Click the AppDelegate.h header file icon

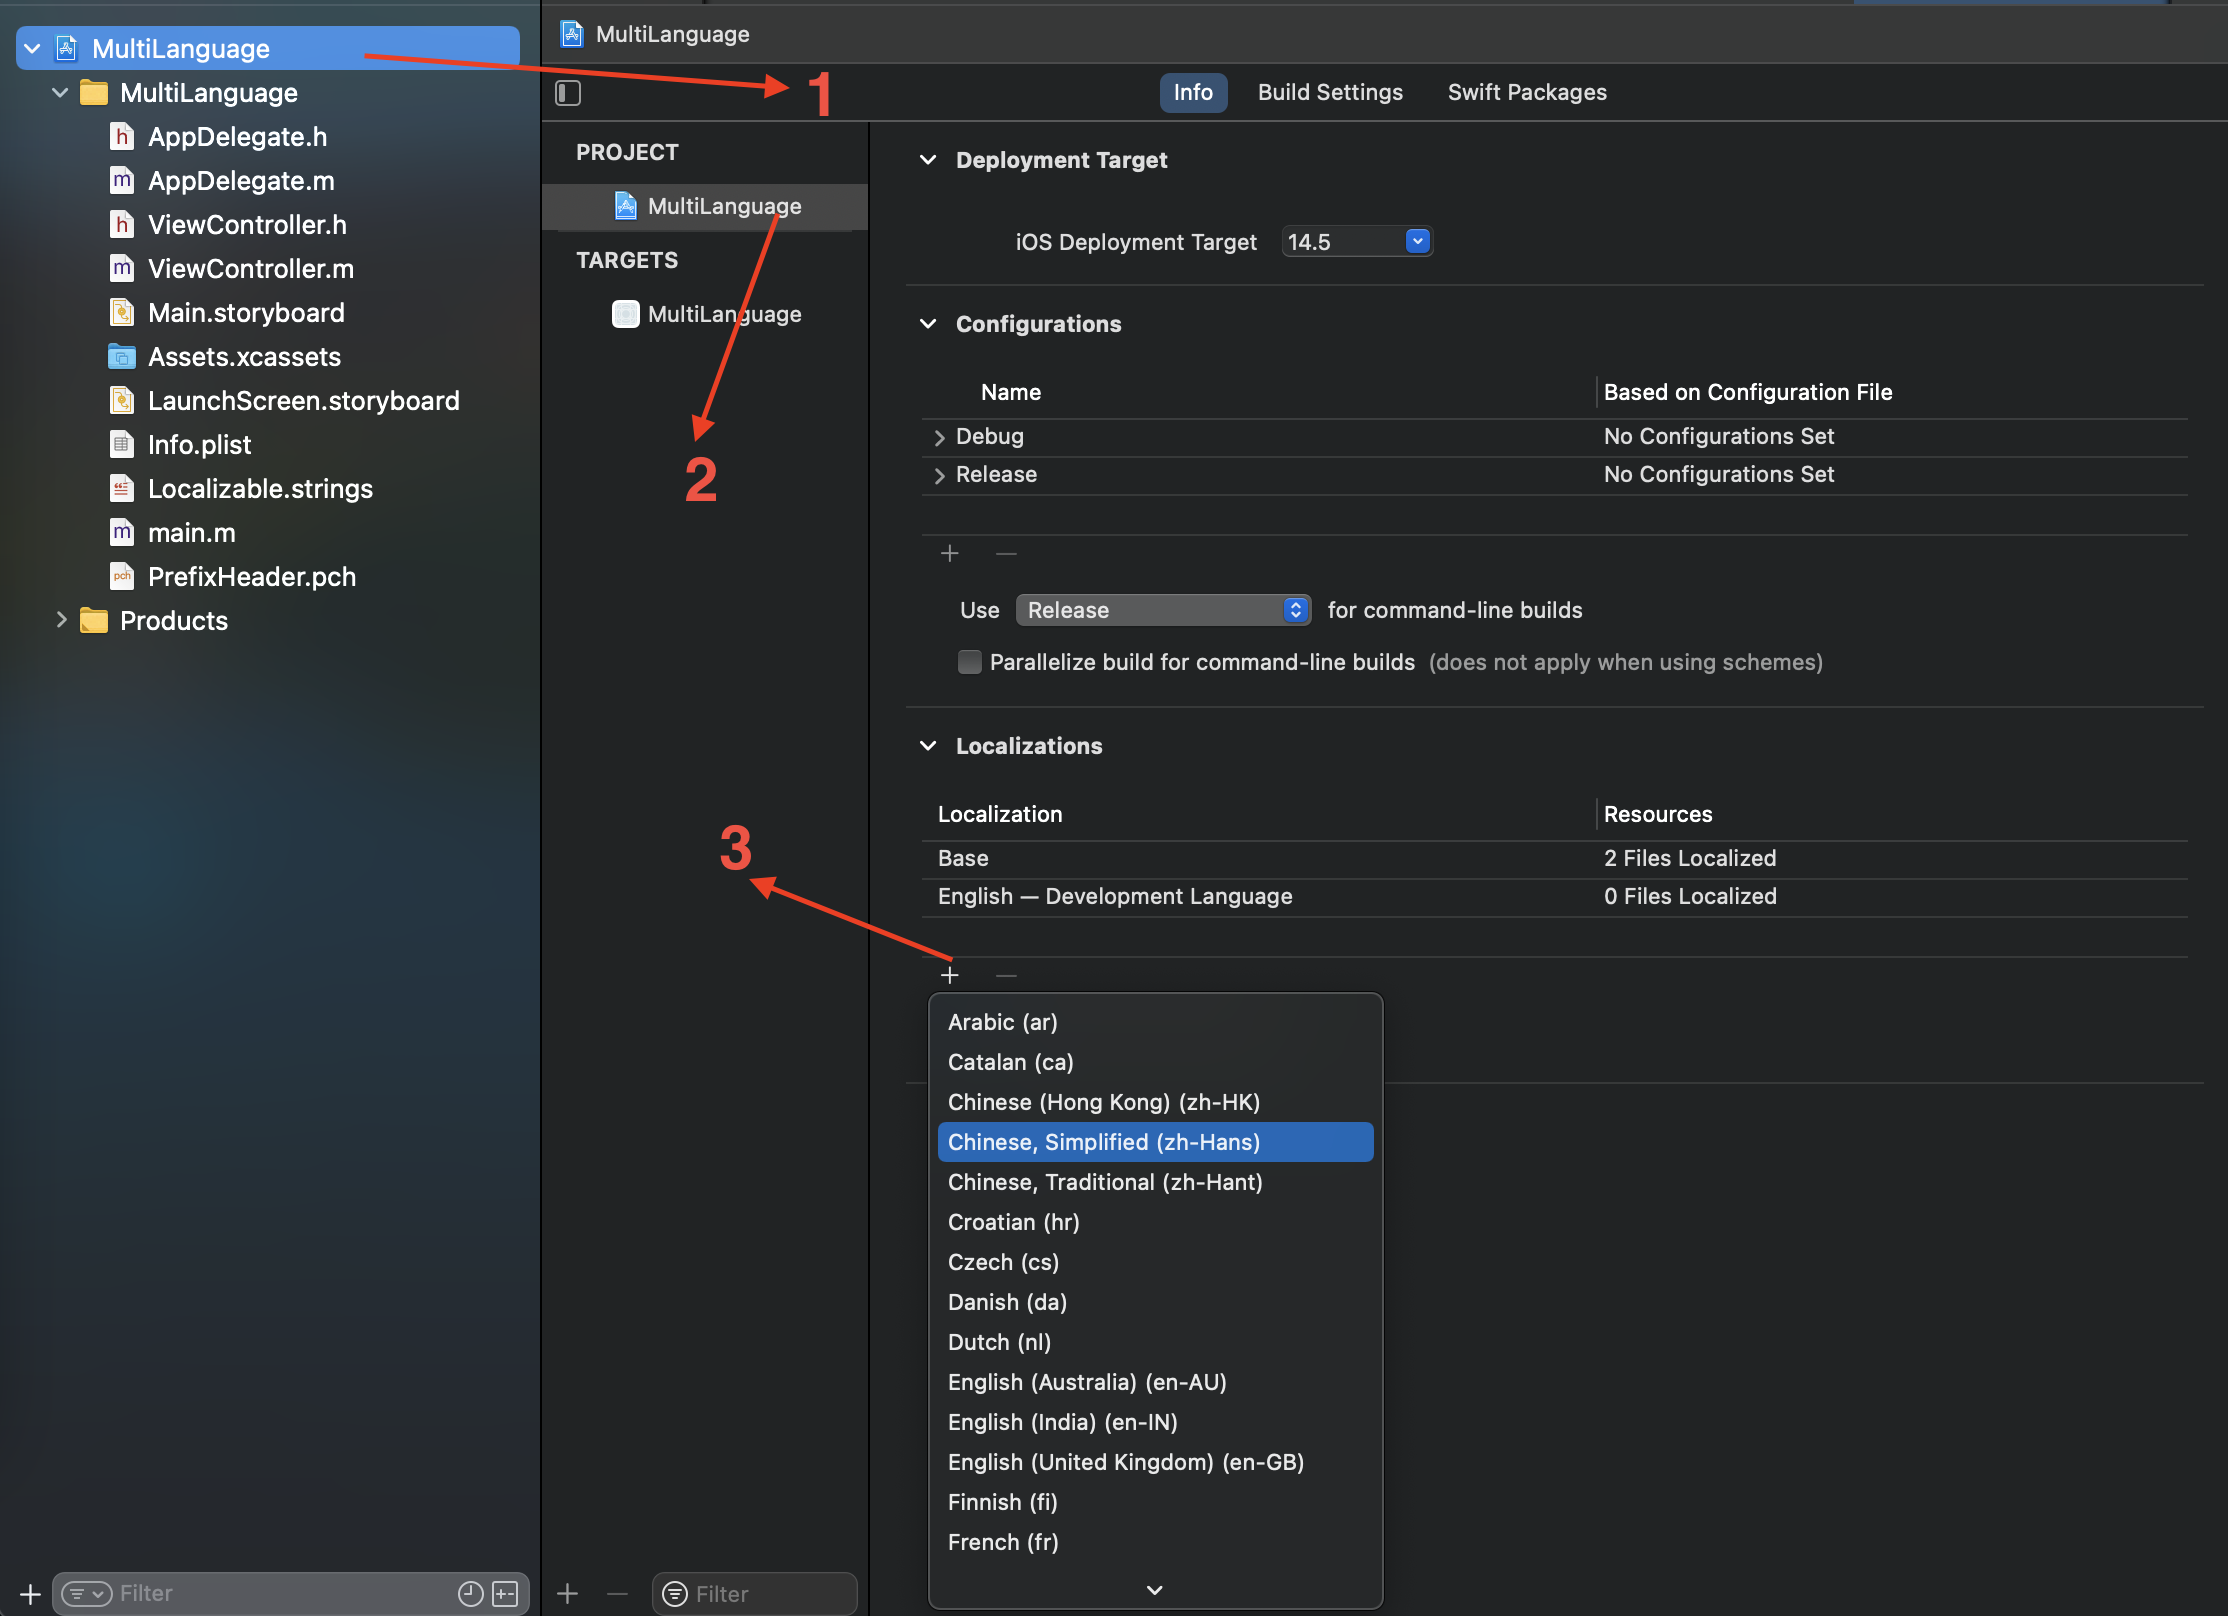point(121,136)
